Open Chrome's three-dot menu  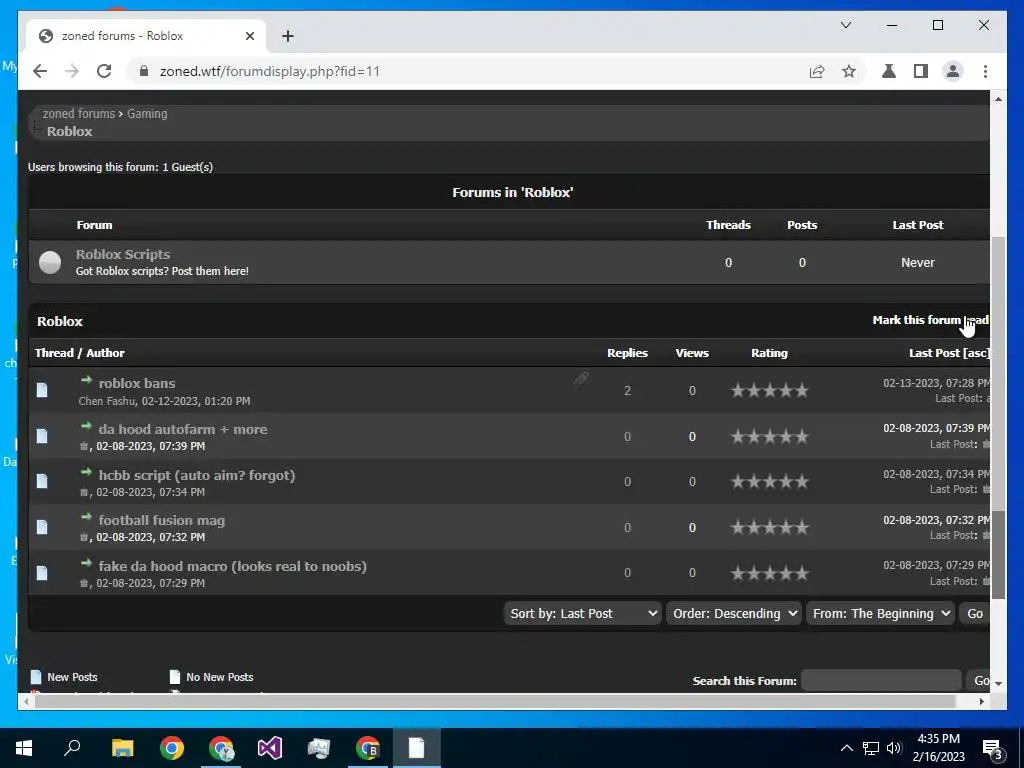tap(985, 71)
